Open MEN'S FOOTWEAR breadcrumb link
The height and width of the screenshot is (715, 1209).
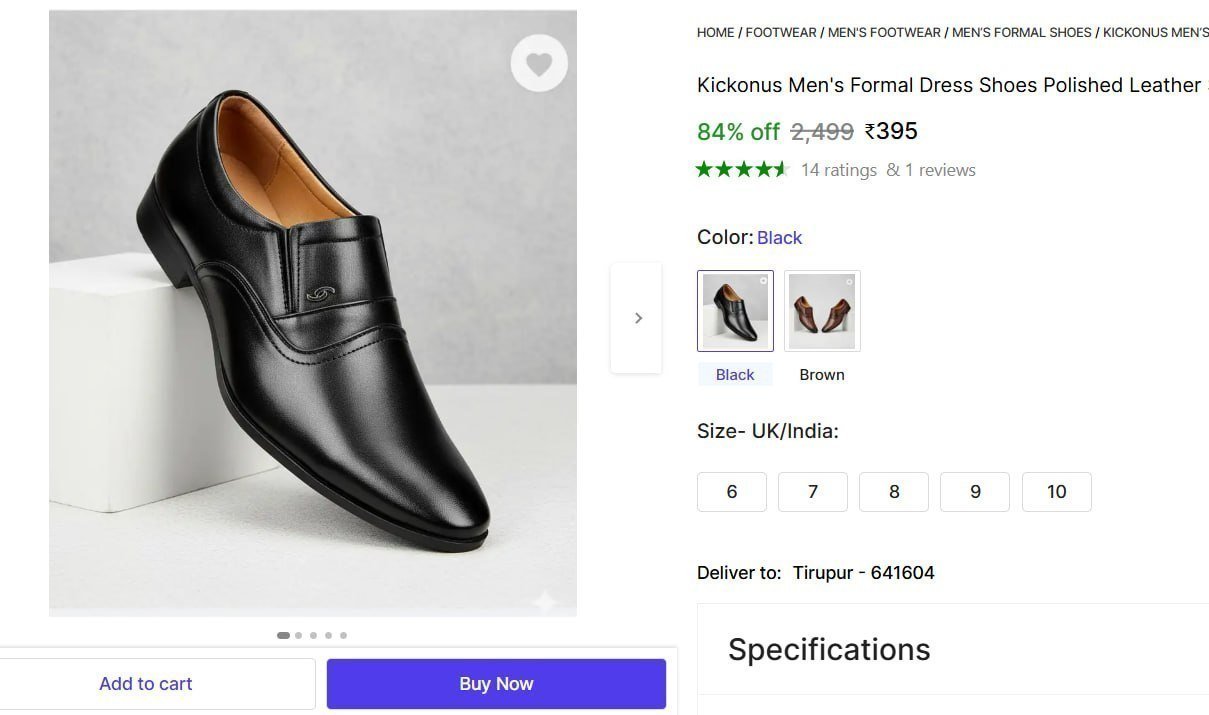click(884, 33)
